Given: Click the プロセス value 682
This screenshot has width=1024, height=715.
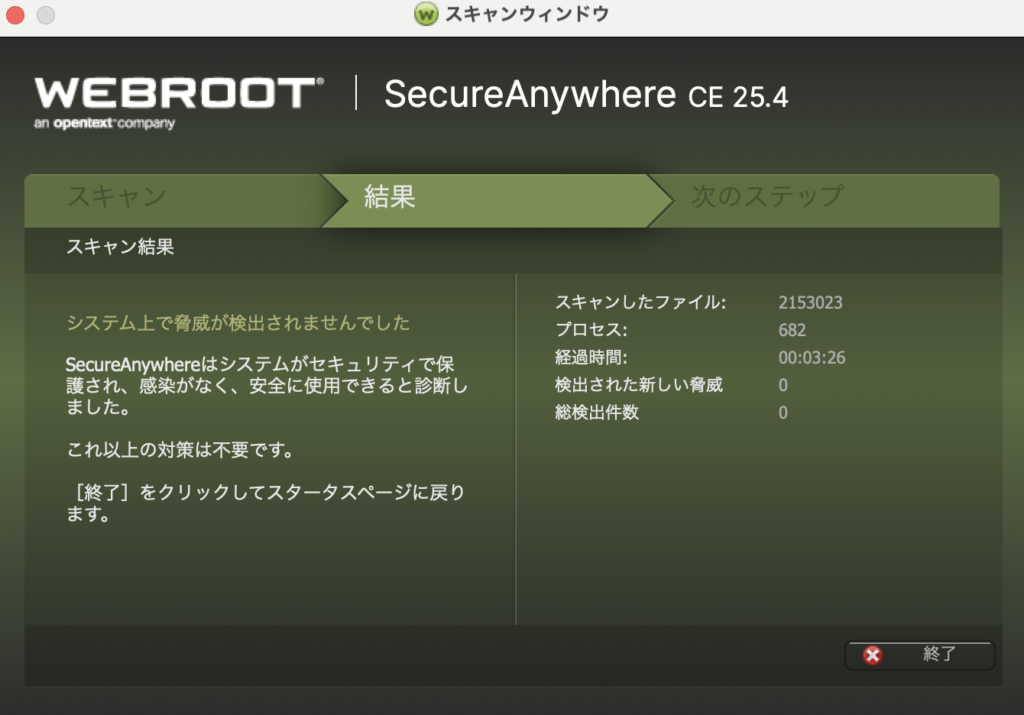Looking at the screenshot, I should [x=792, y=330].
